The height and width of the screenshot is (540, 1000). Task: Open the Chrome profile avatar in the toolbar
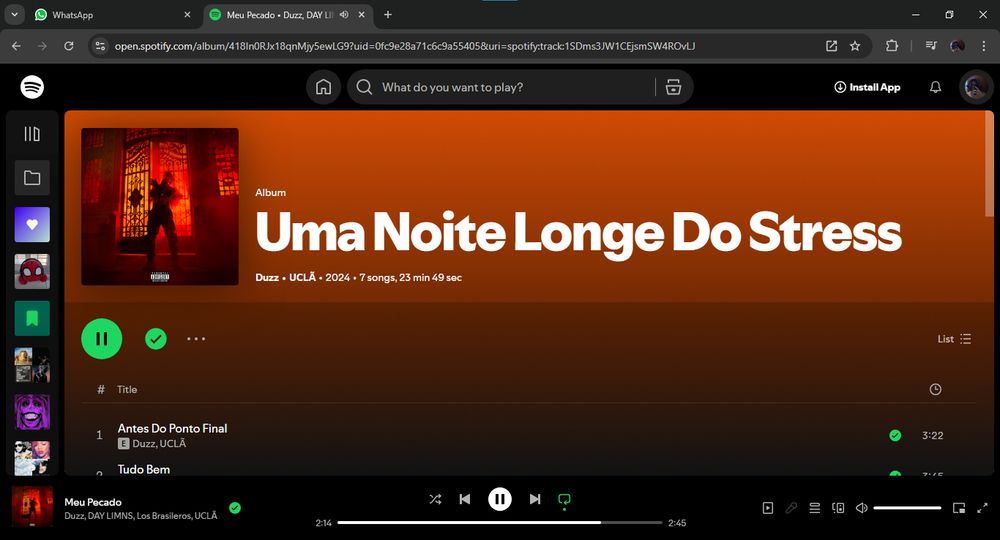tap(957, 46)
